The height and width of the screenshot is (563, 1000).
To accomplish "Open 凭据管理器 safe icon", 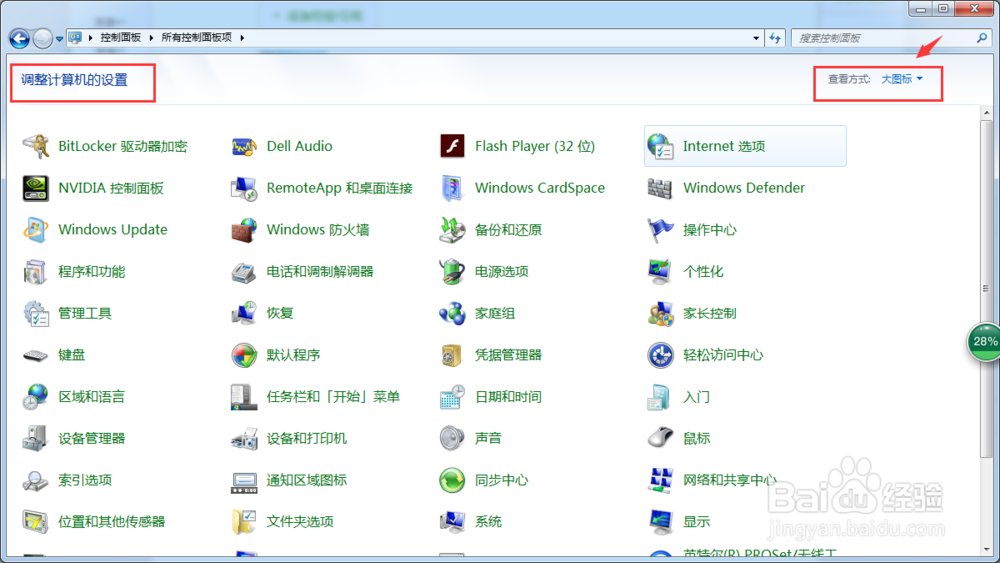I will coord(452,355).
